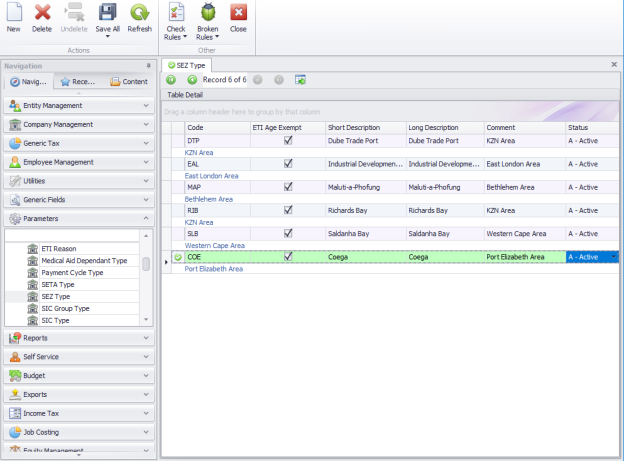Image resolution: width=624 pixels, height=461 pixels.
Task: Toggle ETI Age Exempt checkbox for COE row
Action: 288,257
